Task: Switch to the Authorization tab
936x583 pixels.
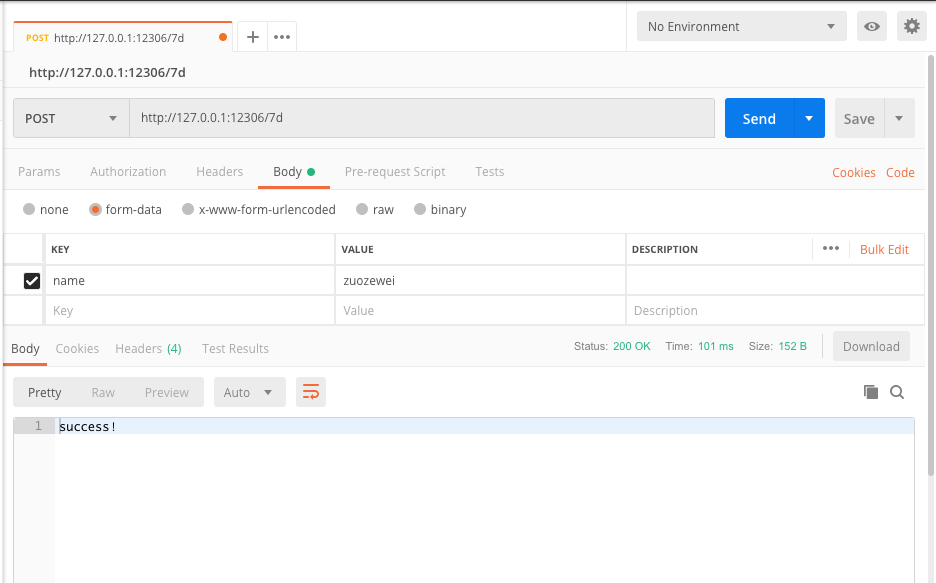Action: tap(128, 172)
